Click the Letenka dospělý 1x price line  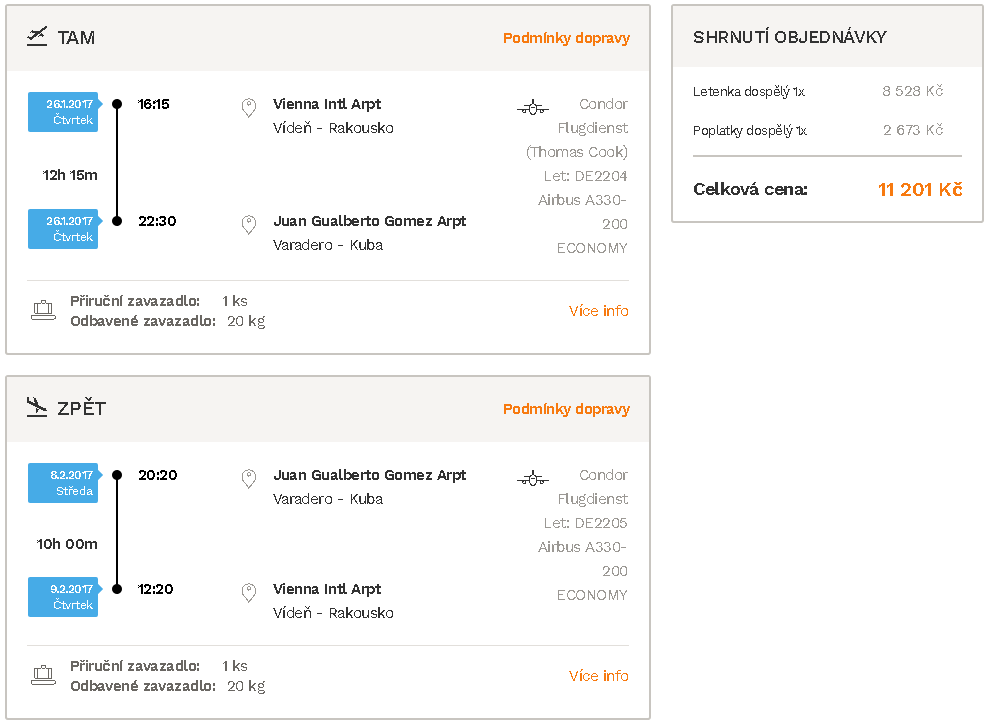click(817, 91)
